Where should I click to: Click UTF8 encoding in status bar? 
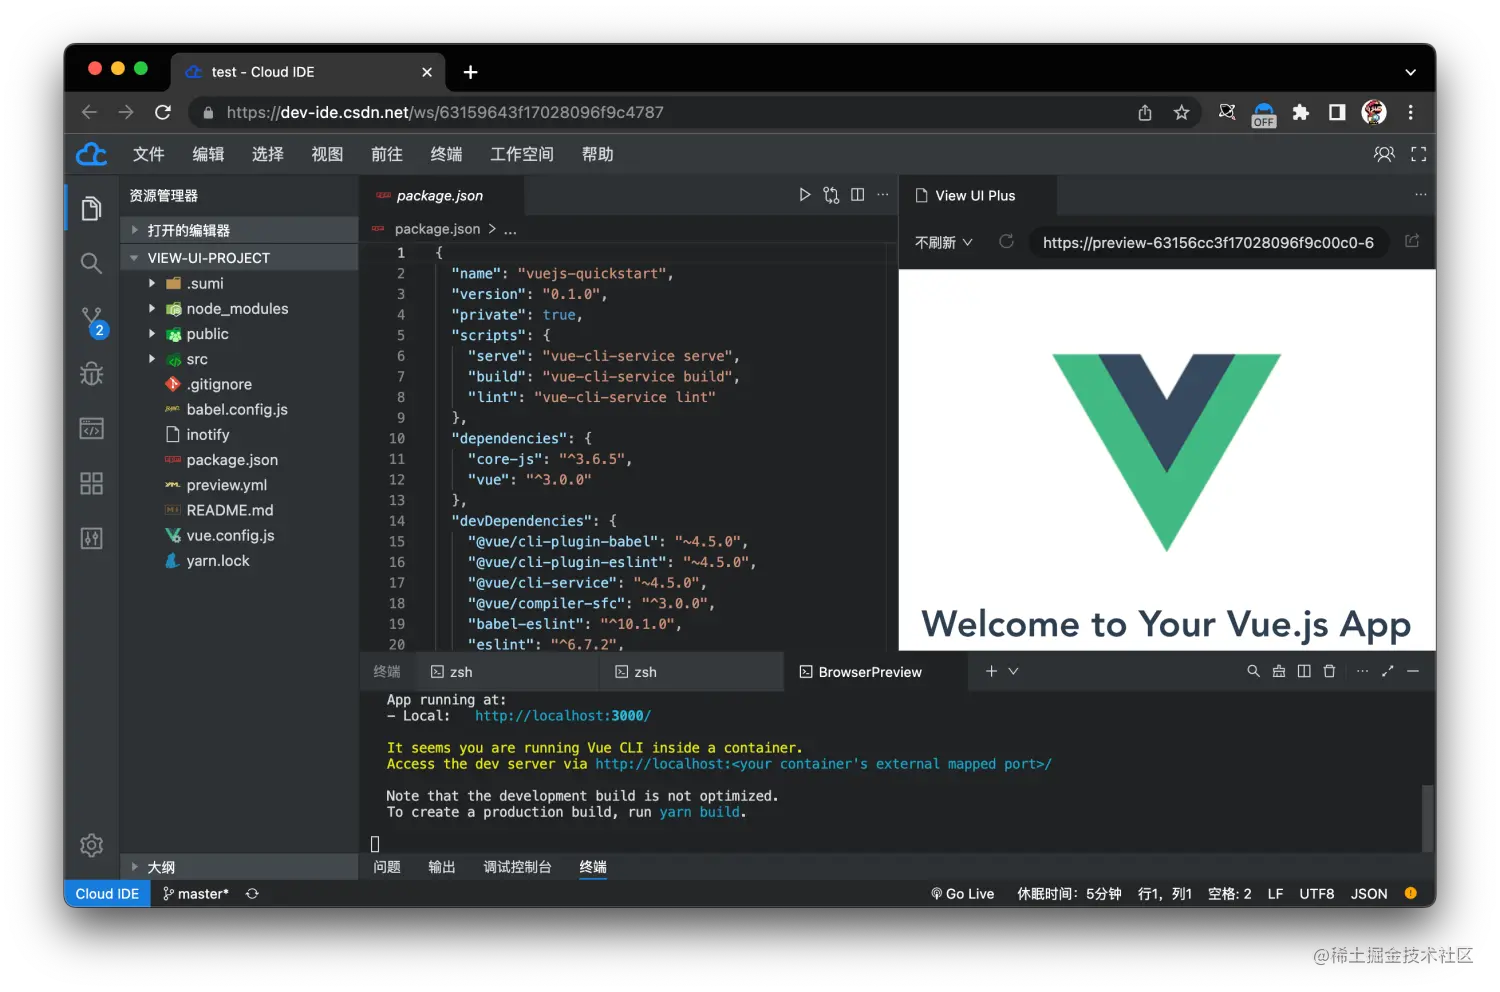tap(1316, 894)
